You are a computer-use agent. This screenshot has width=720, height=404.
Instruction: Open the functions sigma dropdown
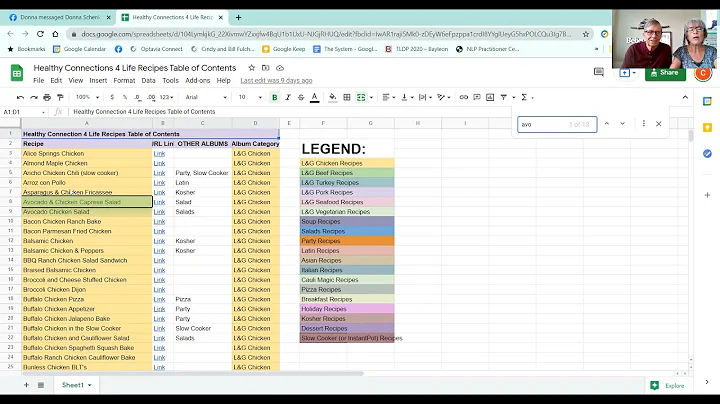527,97
